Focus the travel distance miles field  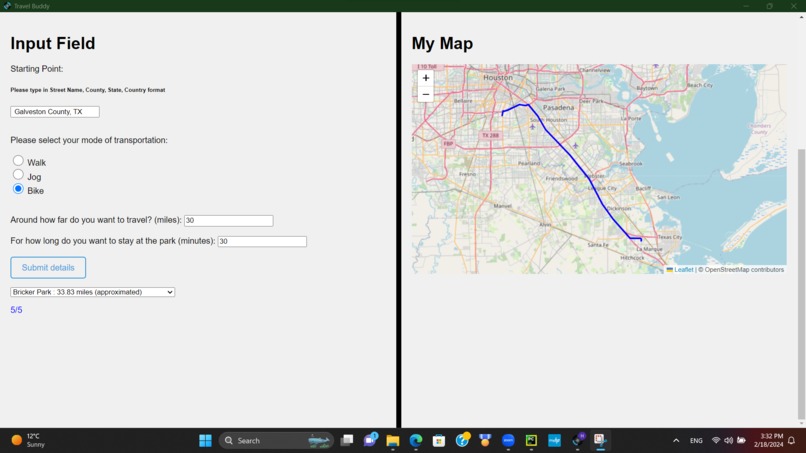point(229,220)
